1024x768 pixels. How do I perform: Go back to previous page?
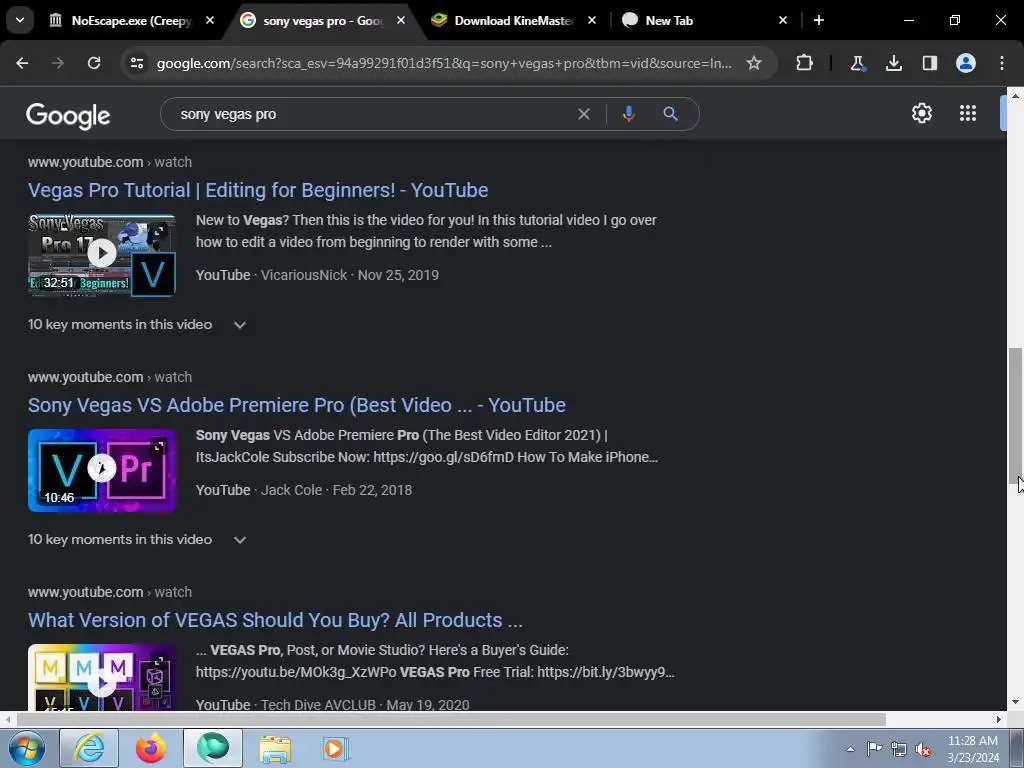point(22,63)
